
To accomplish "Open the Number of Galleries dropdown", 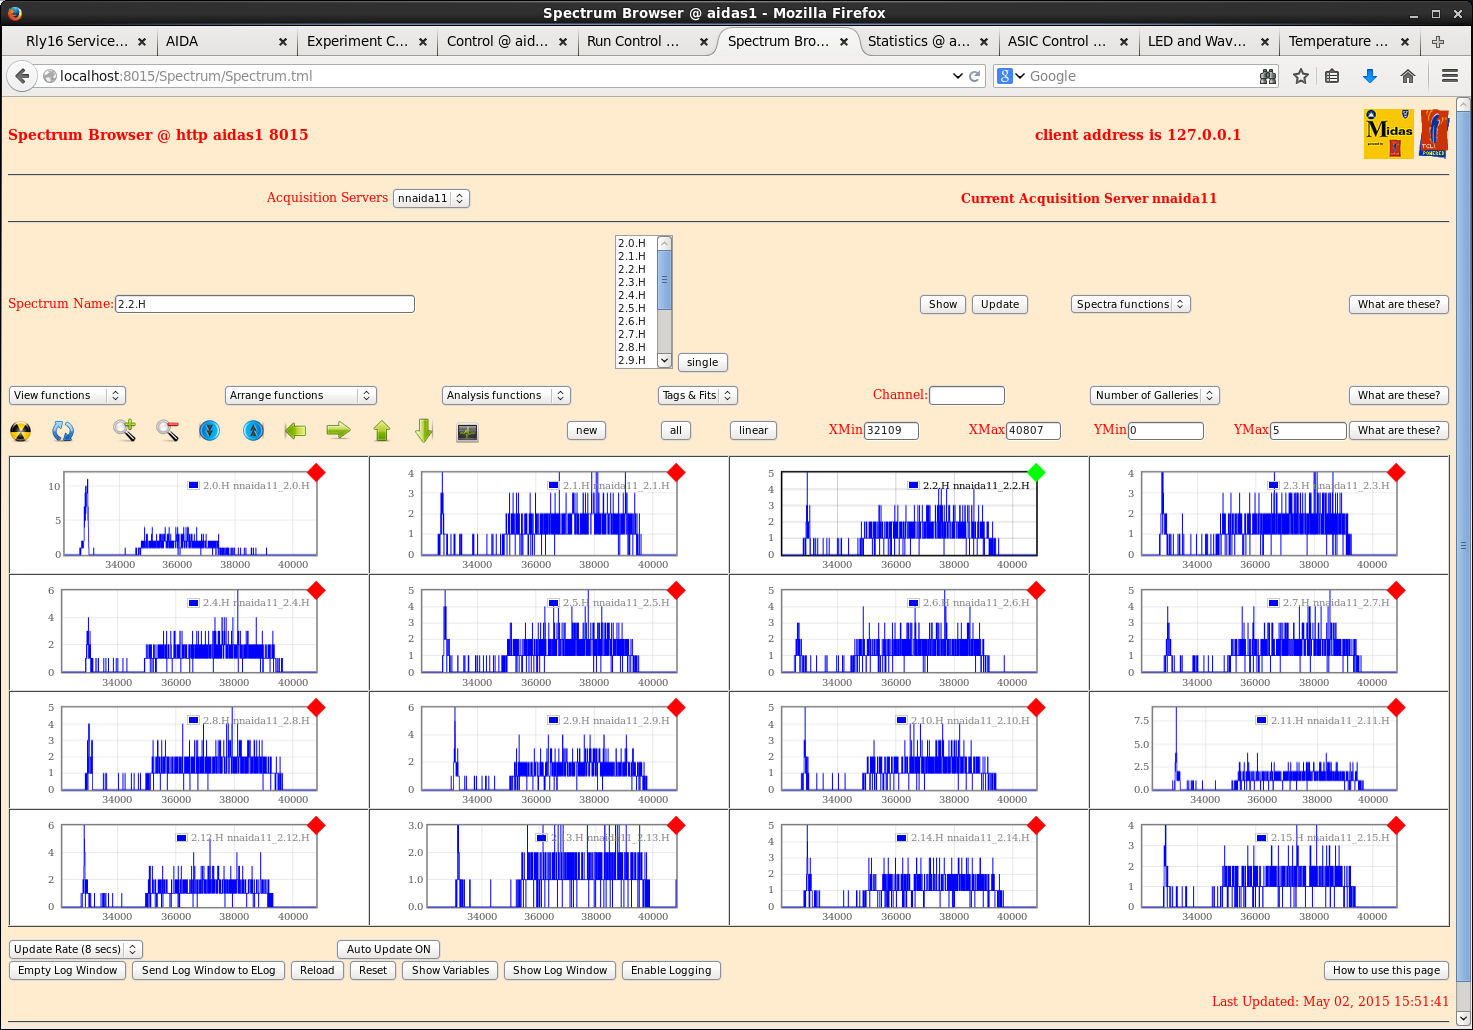I will point(1154,395).
